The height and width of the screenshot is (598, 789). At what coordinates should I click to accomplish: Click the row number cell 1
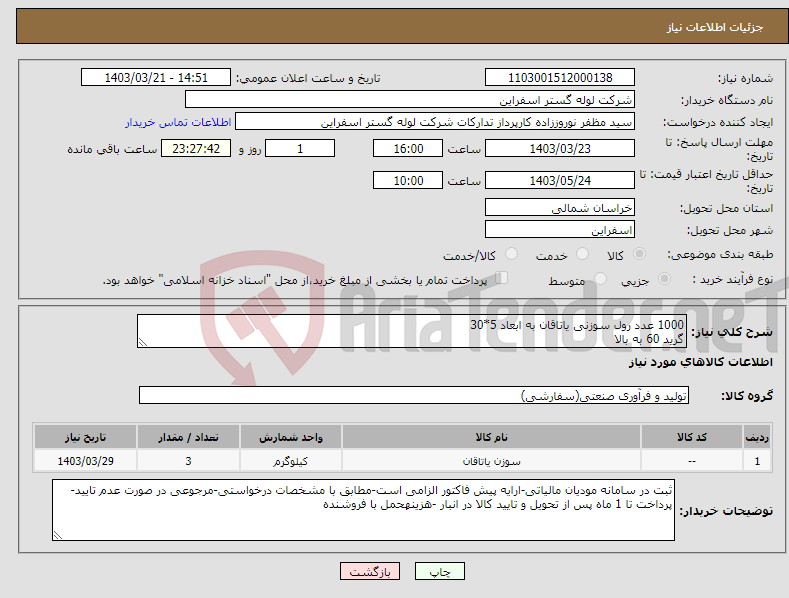[x=757, y=461]
